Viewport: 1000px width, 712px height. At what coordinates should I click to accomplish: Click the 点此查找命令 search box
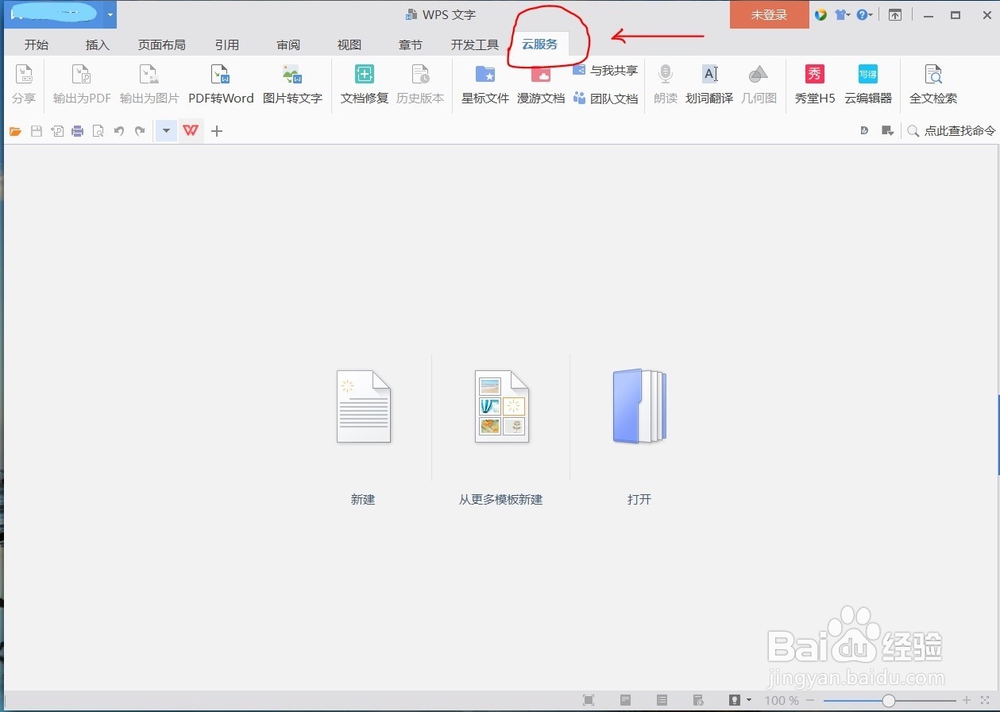[x=952, y=131]
